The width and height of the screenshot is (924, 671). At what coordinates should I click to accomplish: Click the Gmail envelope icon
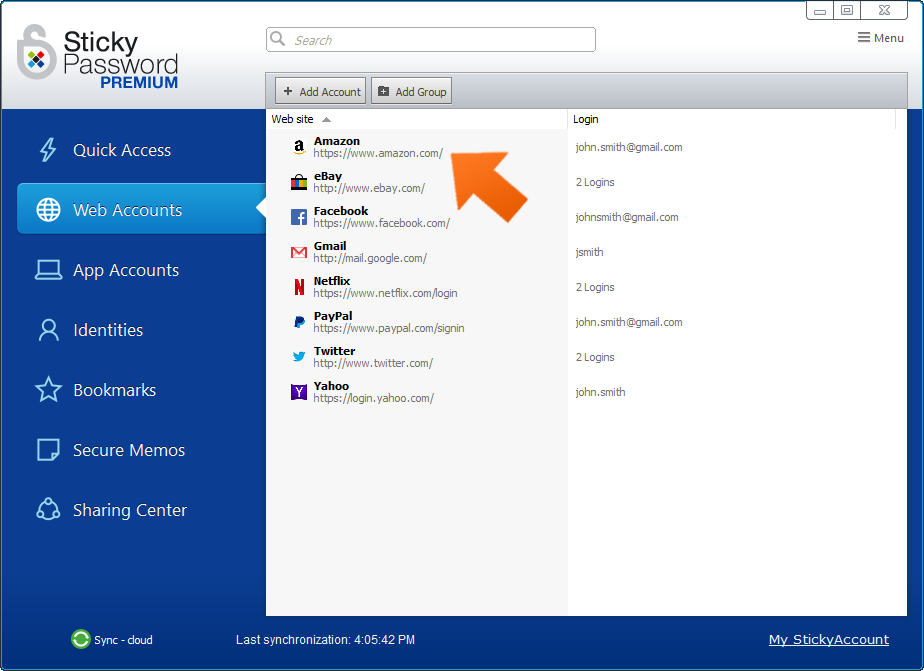[299, 252]
